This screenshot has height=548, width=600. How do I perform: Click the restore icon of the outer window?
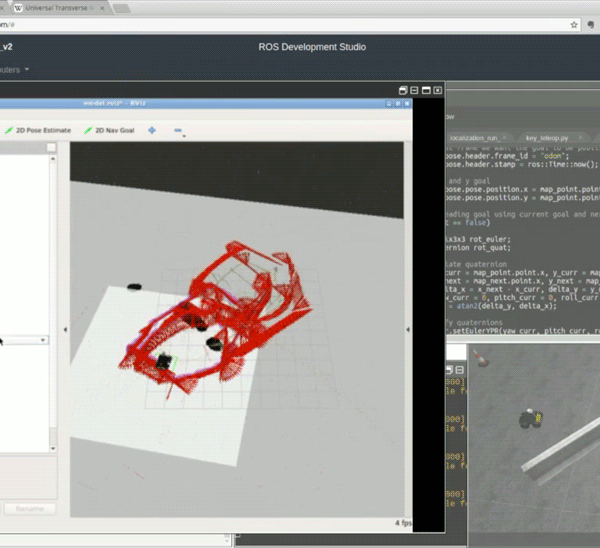pyautogui.click(x=403, y=89)
